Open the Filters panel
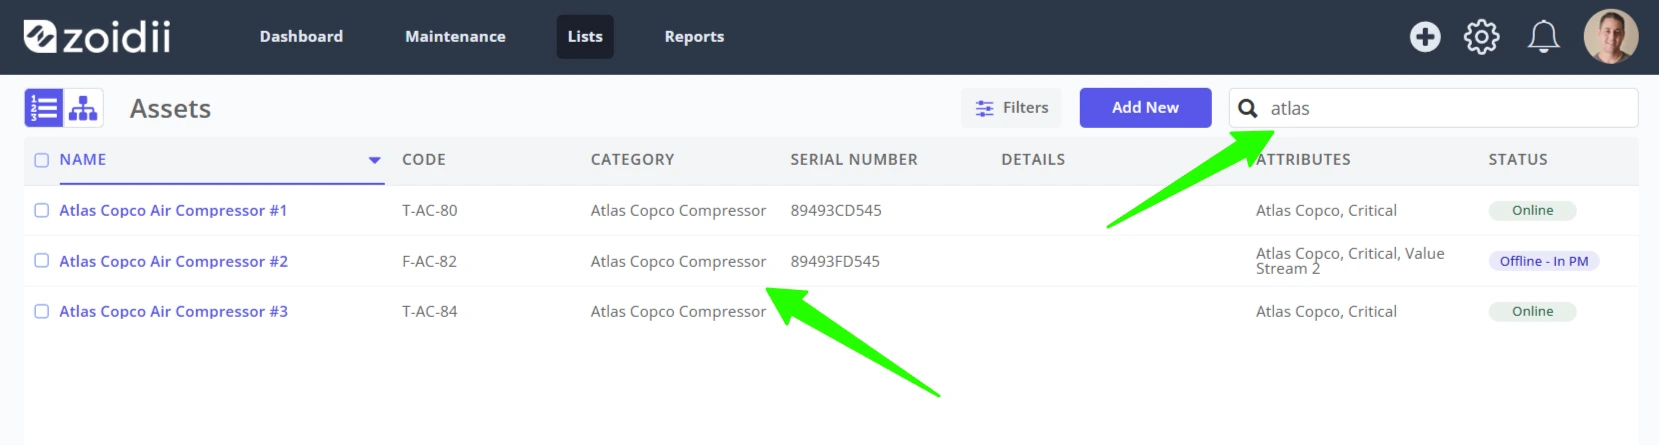 point(1012,108)
